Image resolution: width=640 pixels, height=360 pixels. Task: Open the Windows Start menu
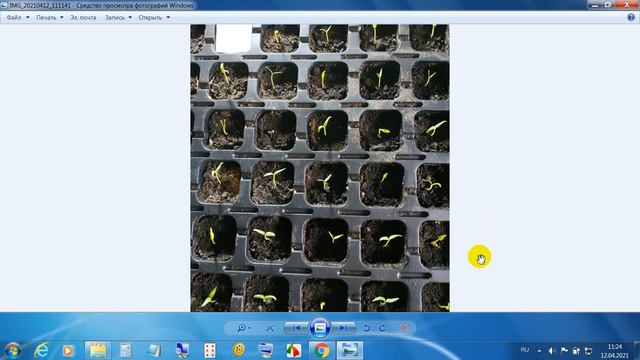coord(12,351)
